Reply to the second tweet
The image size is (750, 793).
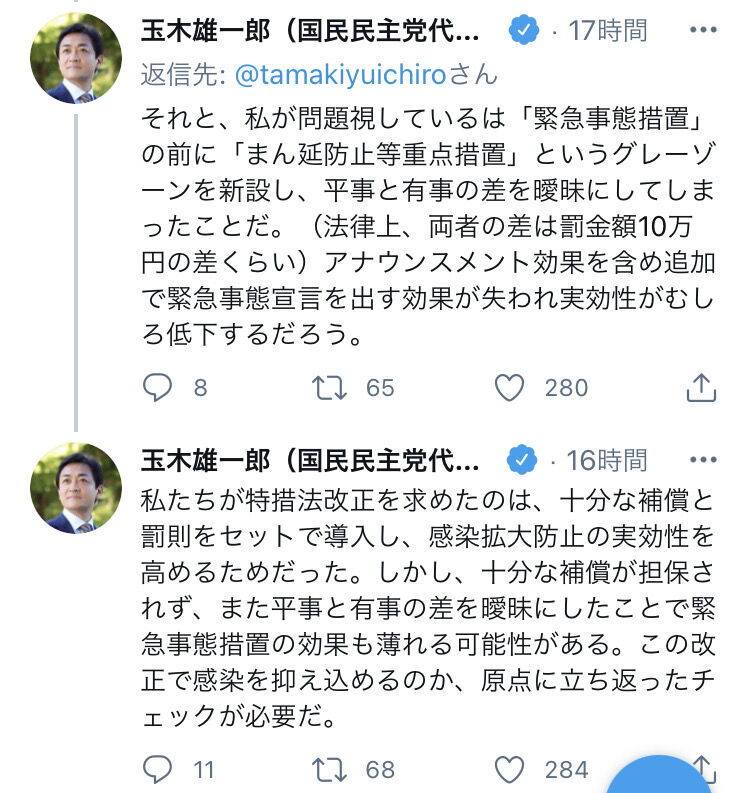(x=157, y=769)
